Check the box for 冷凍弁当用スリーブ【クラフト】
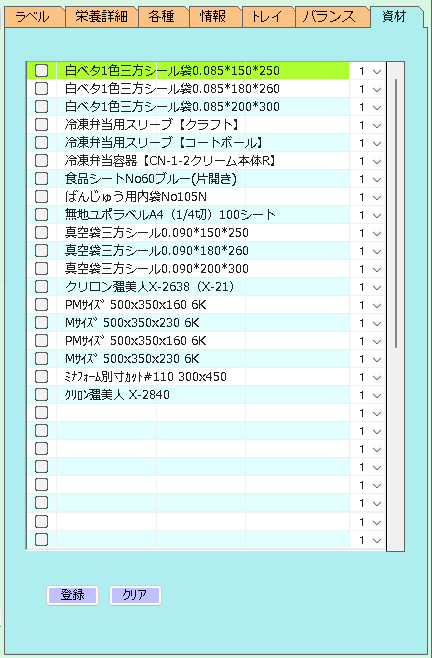This screenshot has height=658, width=432. tap(41, 125)
